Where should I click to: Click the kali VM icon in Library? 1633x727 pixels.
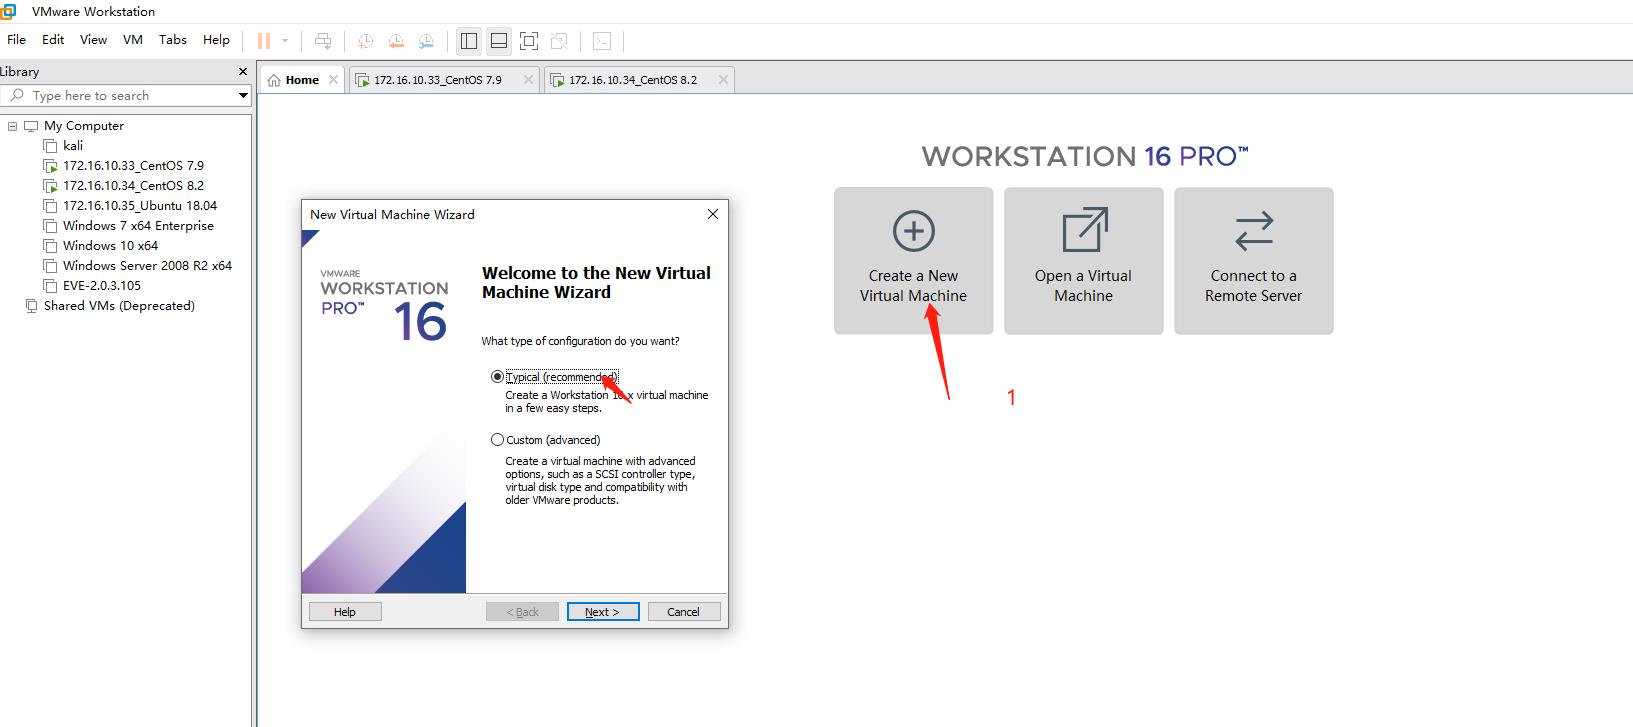(51, 146)
